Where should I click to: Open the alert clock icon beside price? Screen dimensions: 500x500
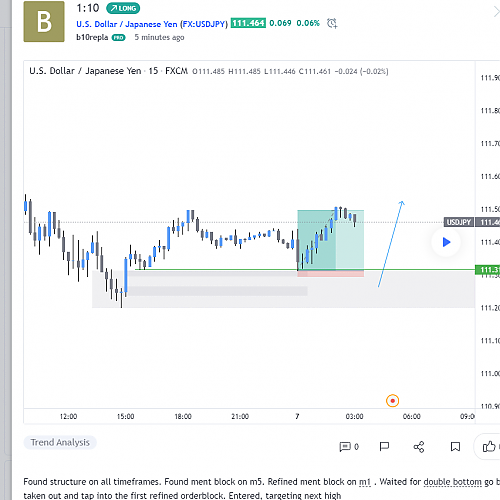[332, 23]
